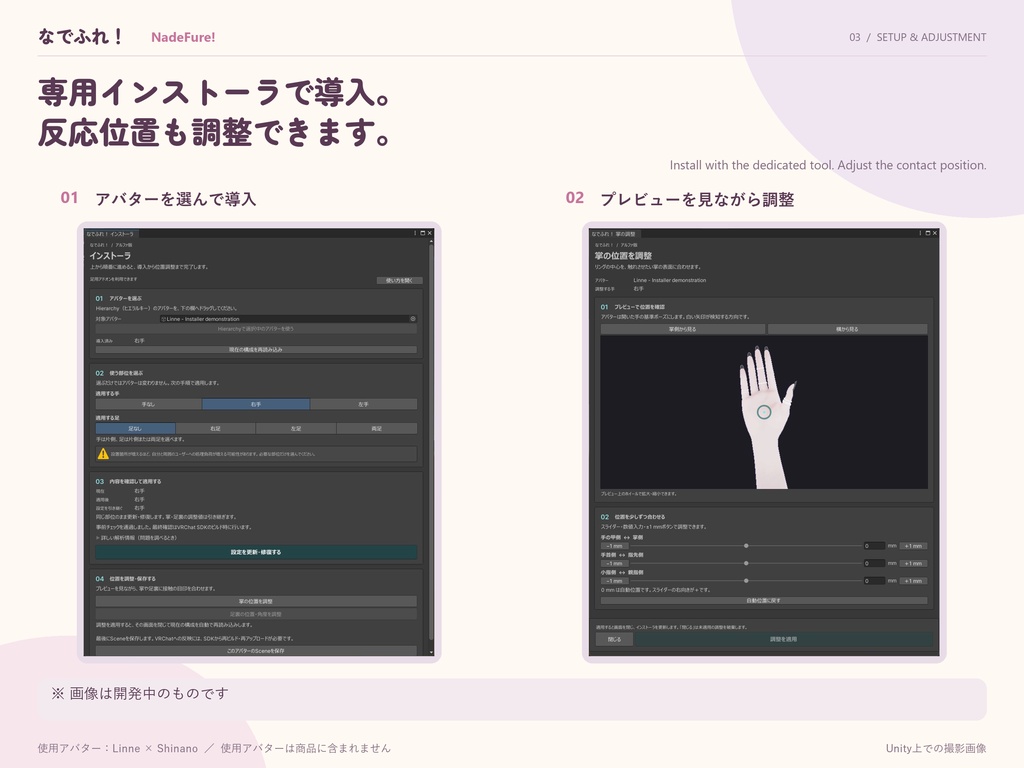Click -1 mm for 小指側↔親指側 slider
1024x768 pixels.
(615, 581)
